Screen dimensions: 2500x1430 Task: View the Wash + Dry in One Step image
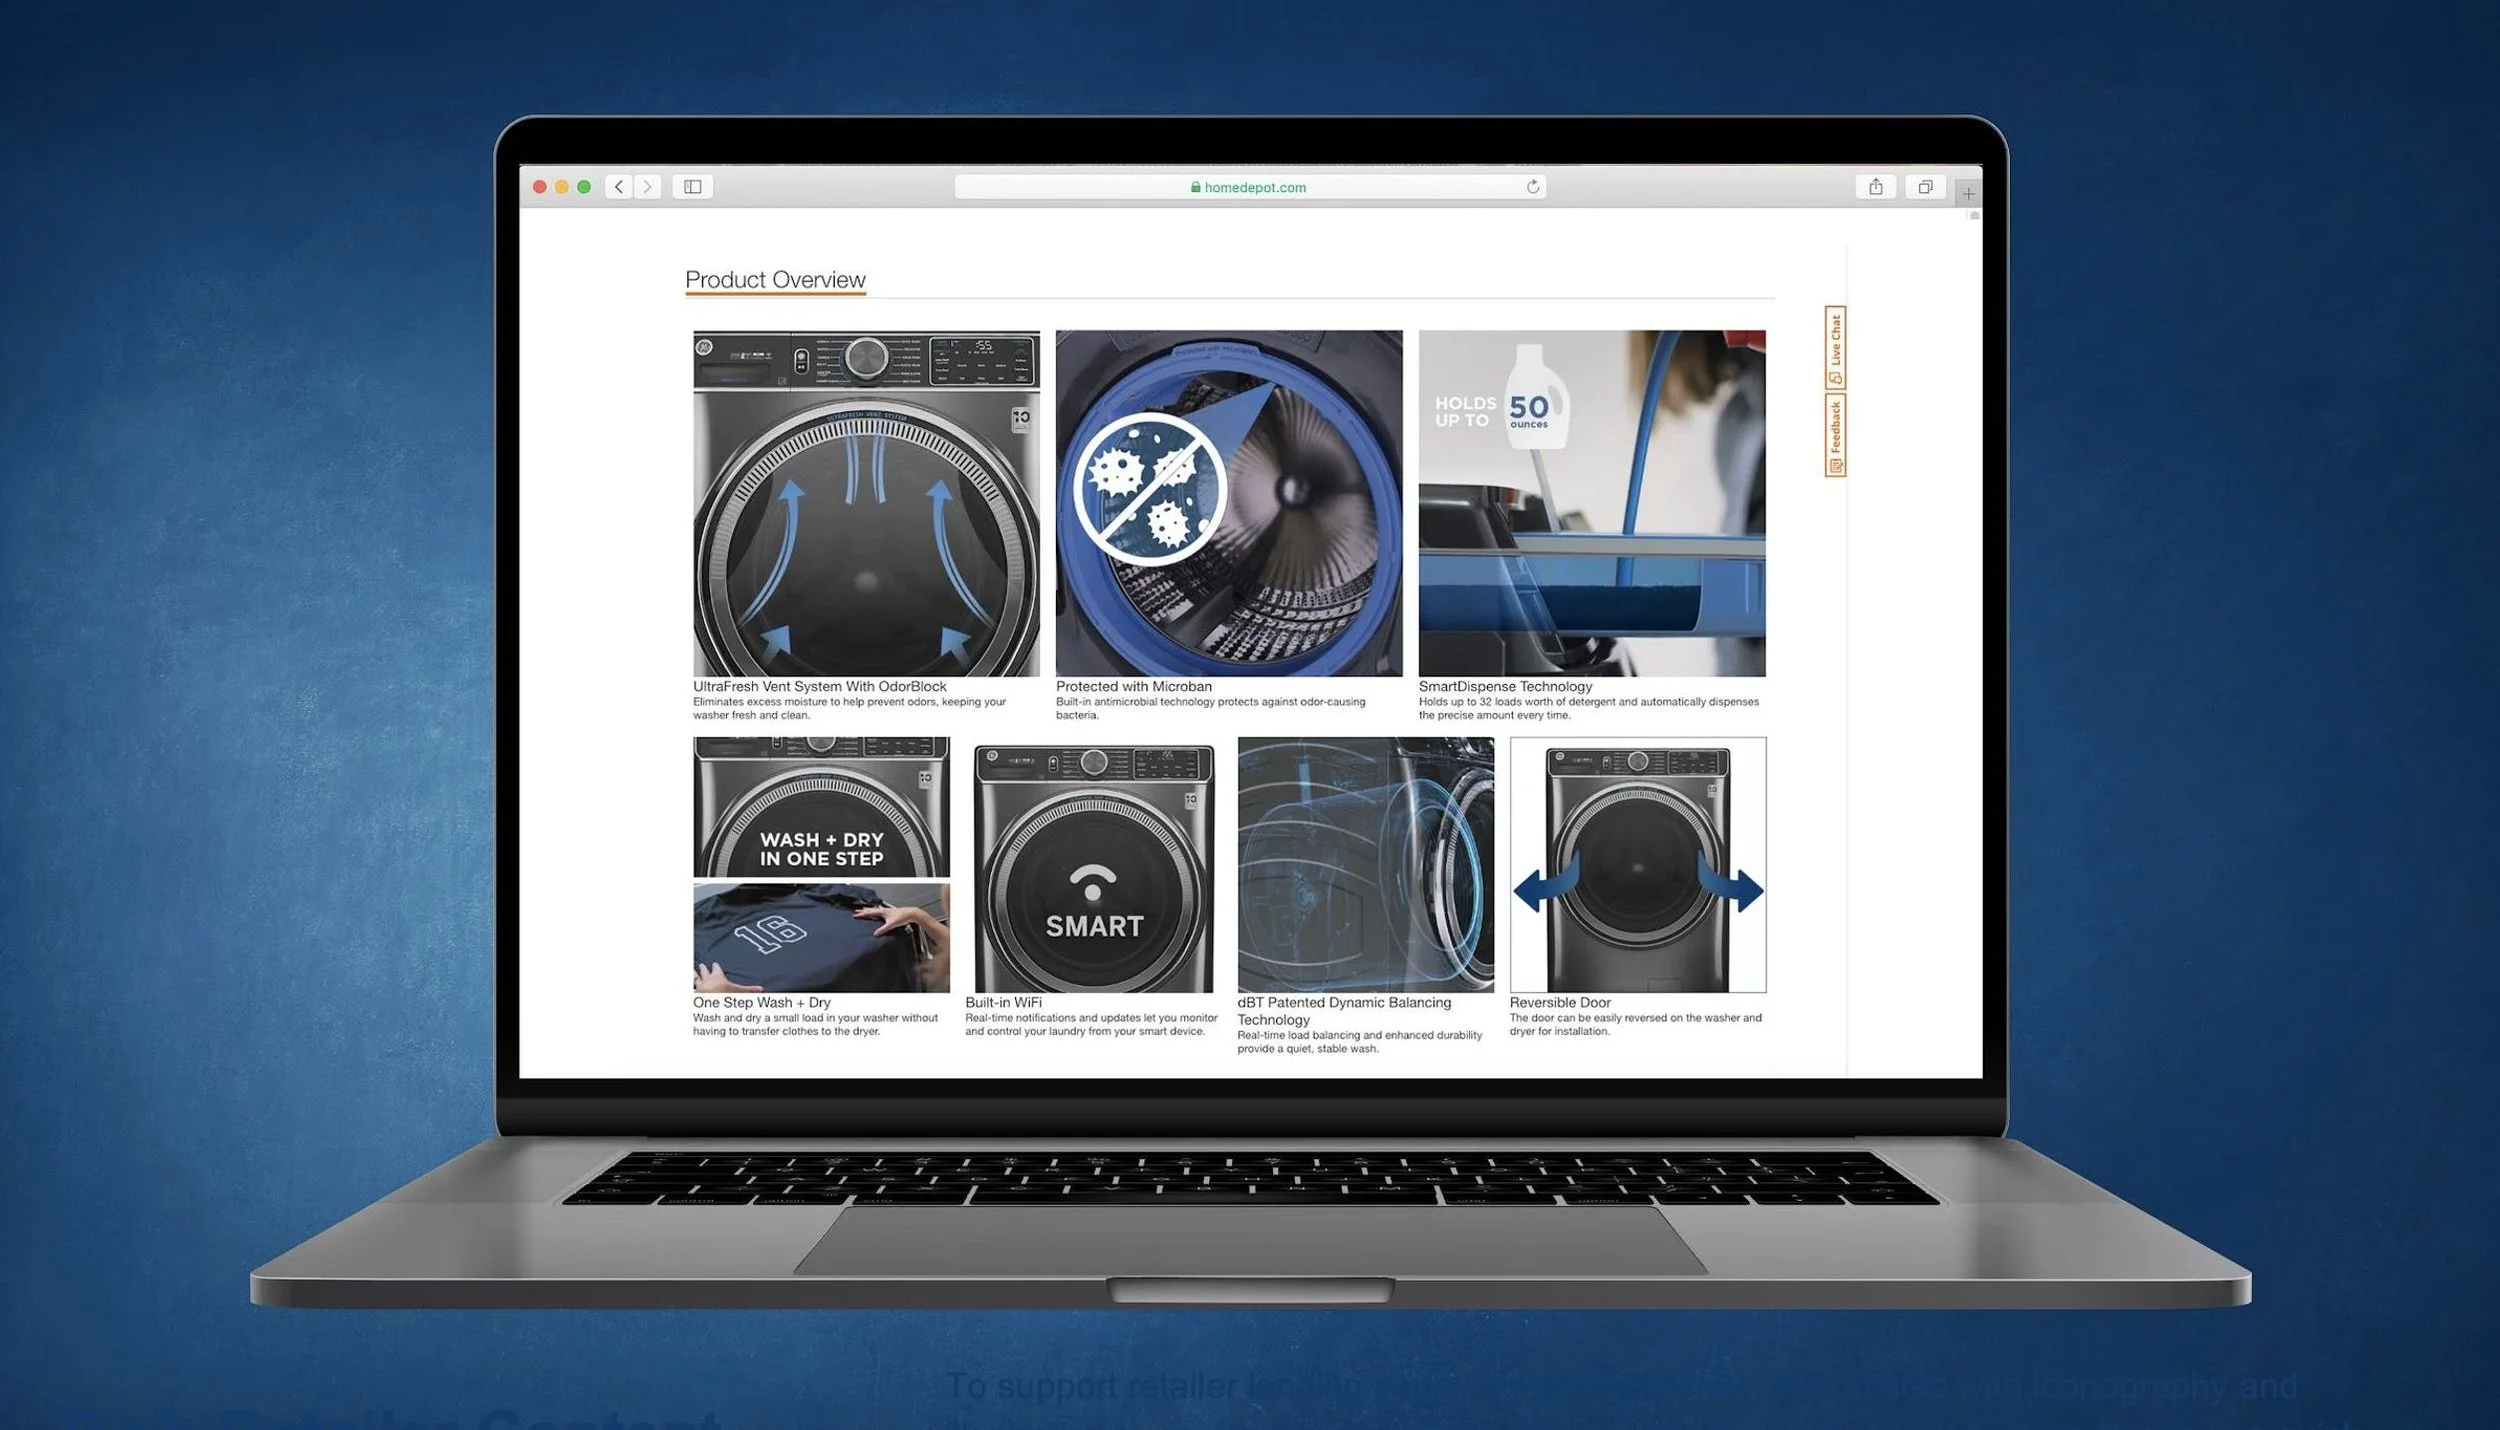[821, 807]
